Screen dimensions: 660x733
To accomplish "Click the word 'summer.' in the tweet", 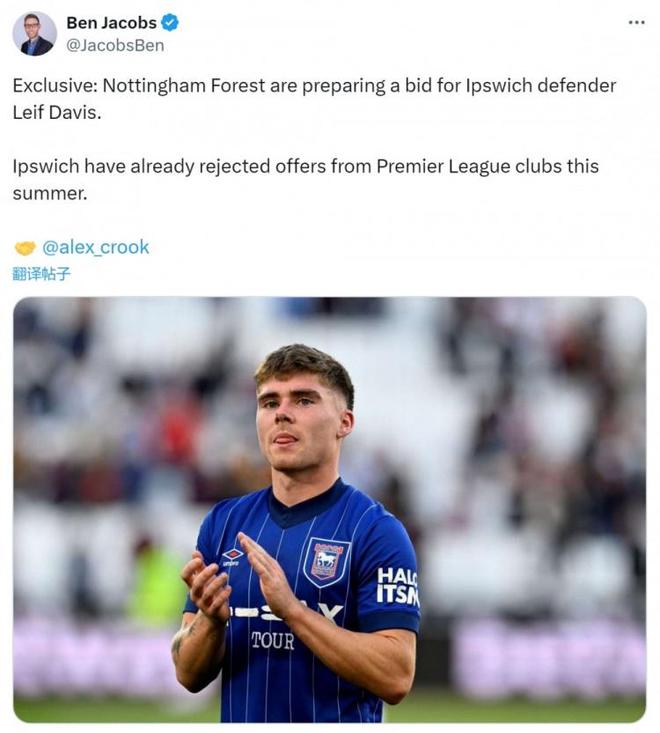I will point(50,194).
